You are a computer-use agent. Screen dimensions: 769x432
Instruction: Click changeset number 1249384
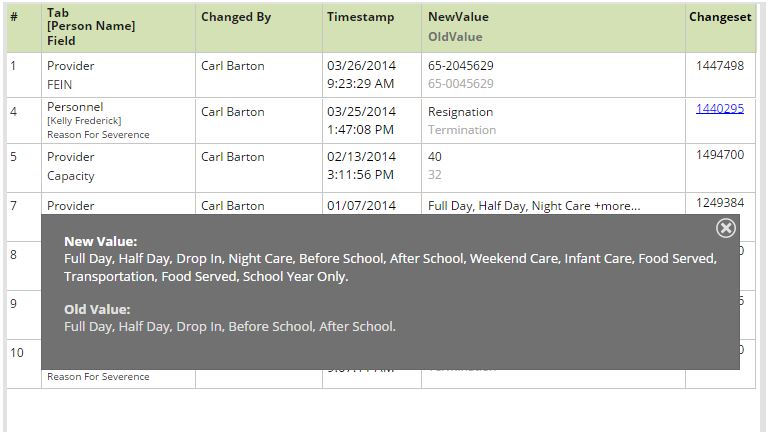click(720, 203)
